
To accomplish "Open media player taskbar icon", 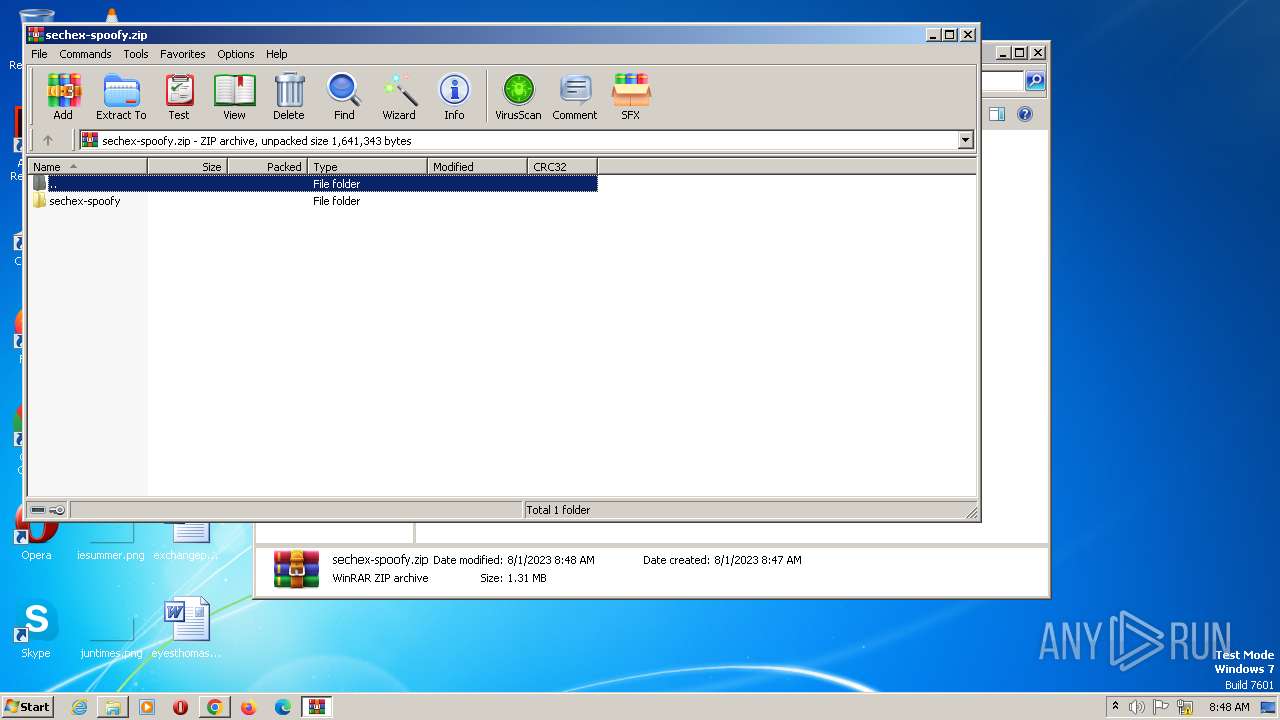I will pyautogui.click(x=147, y=707).
